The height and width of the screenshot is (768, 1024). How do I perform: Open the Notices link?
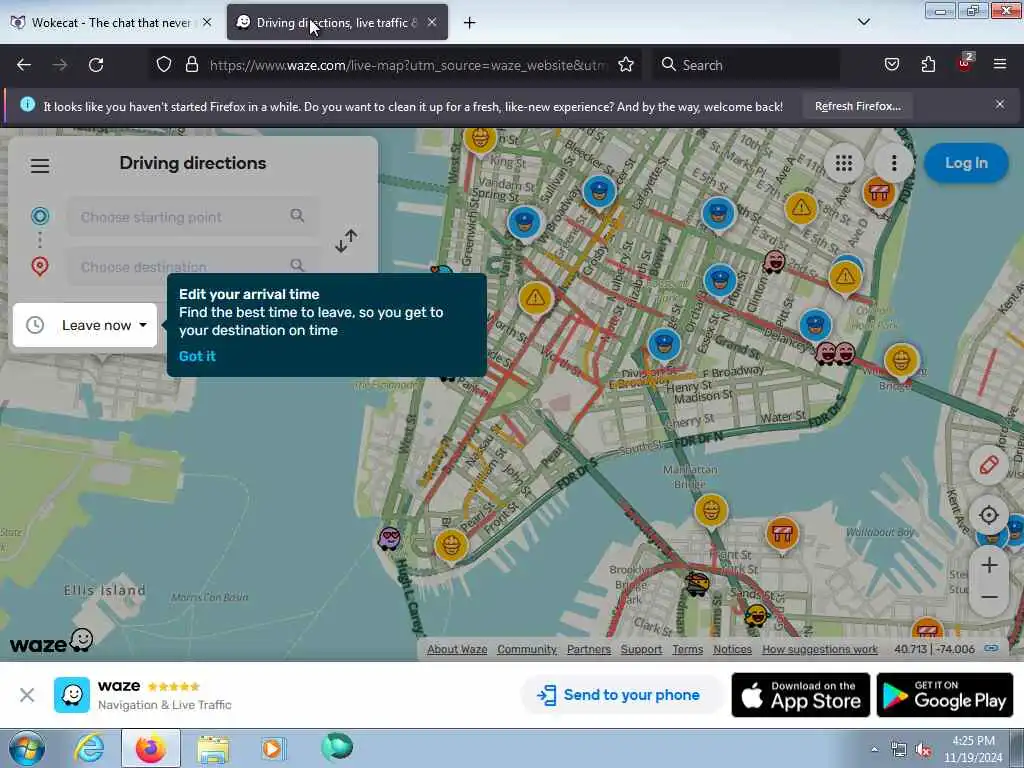tap(732, 649)
